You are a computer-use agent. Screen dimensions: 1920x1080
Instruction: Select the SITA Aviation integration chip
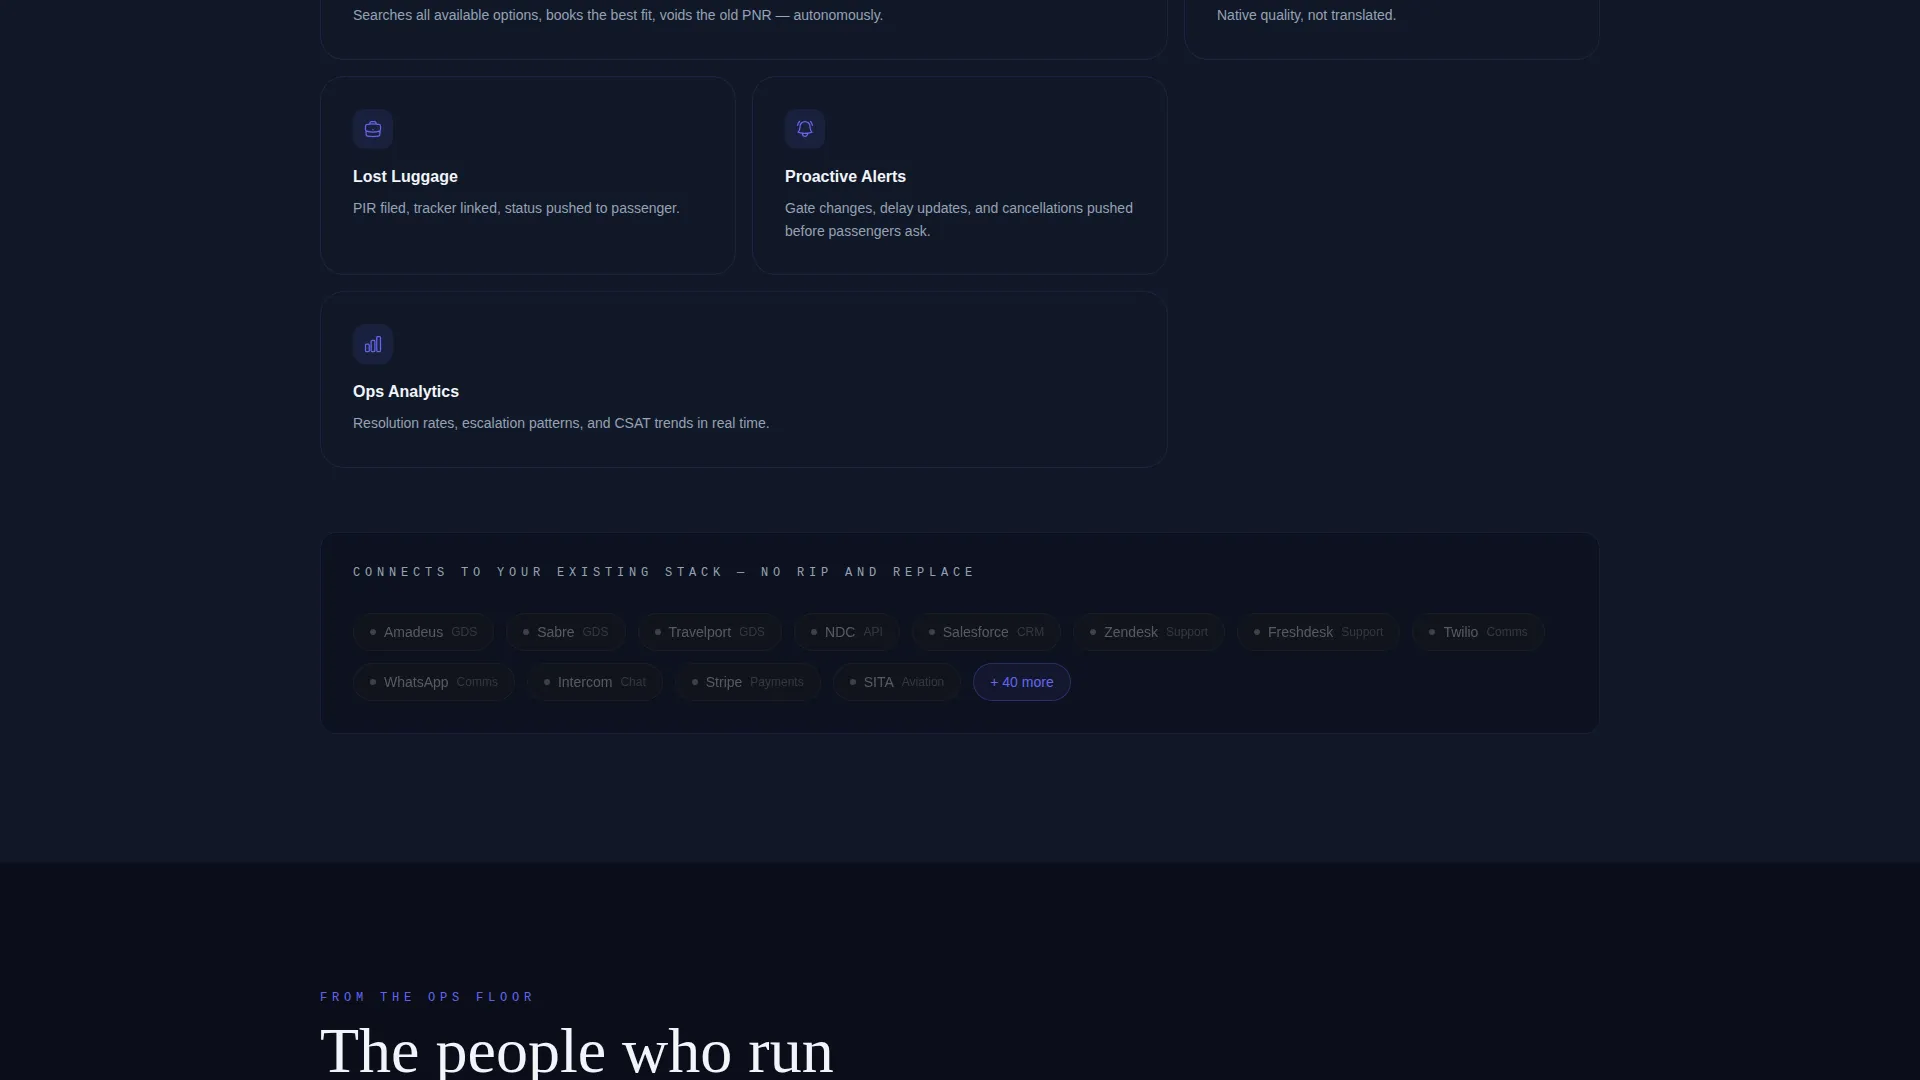[897, 682]
